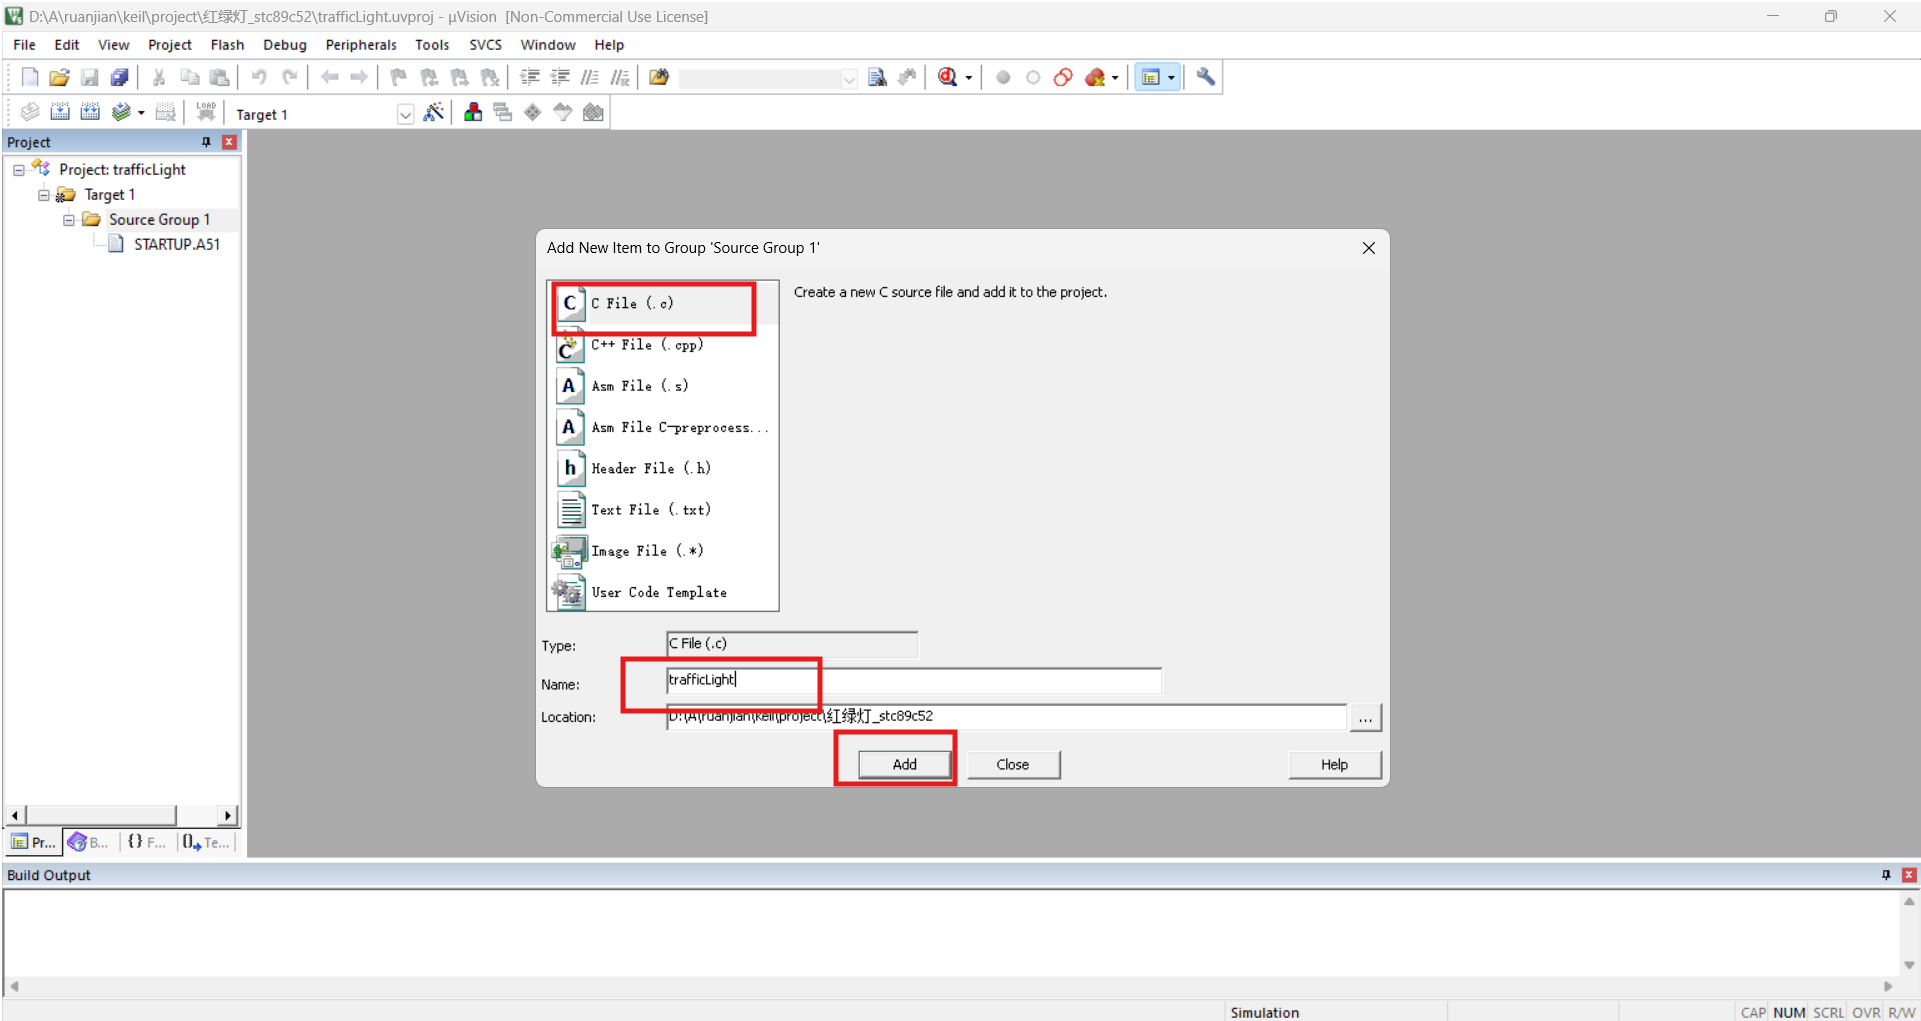The height and width of the screenshot is (1021, 1921).
Task: Click the Find magnifier icon beside search box
Action: 877,77
